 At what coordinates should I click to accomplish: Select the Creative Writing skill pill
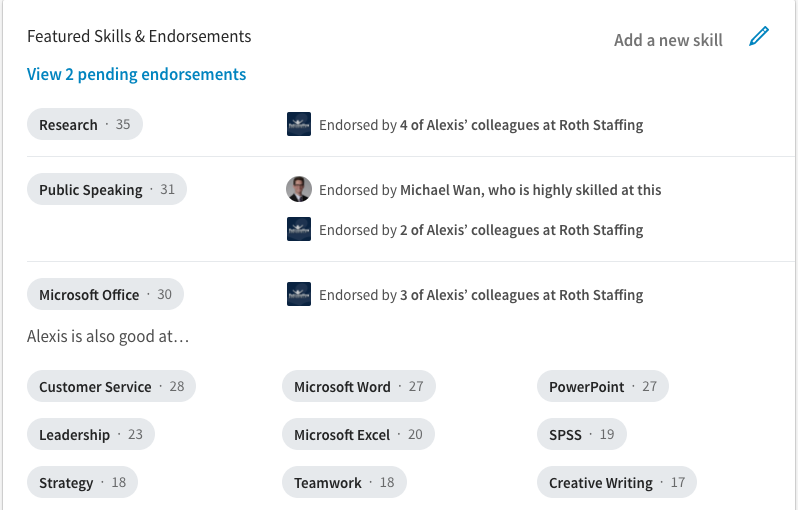(x=616, y=483)
